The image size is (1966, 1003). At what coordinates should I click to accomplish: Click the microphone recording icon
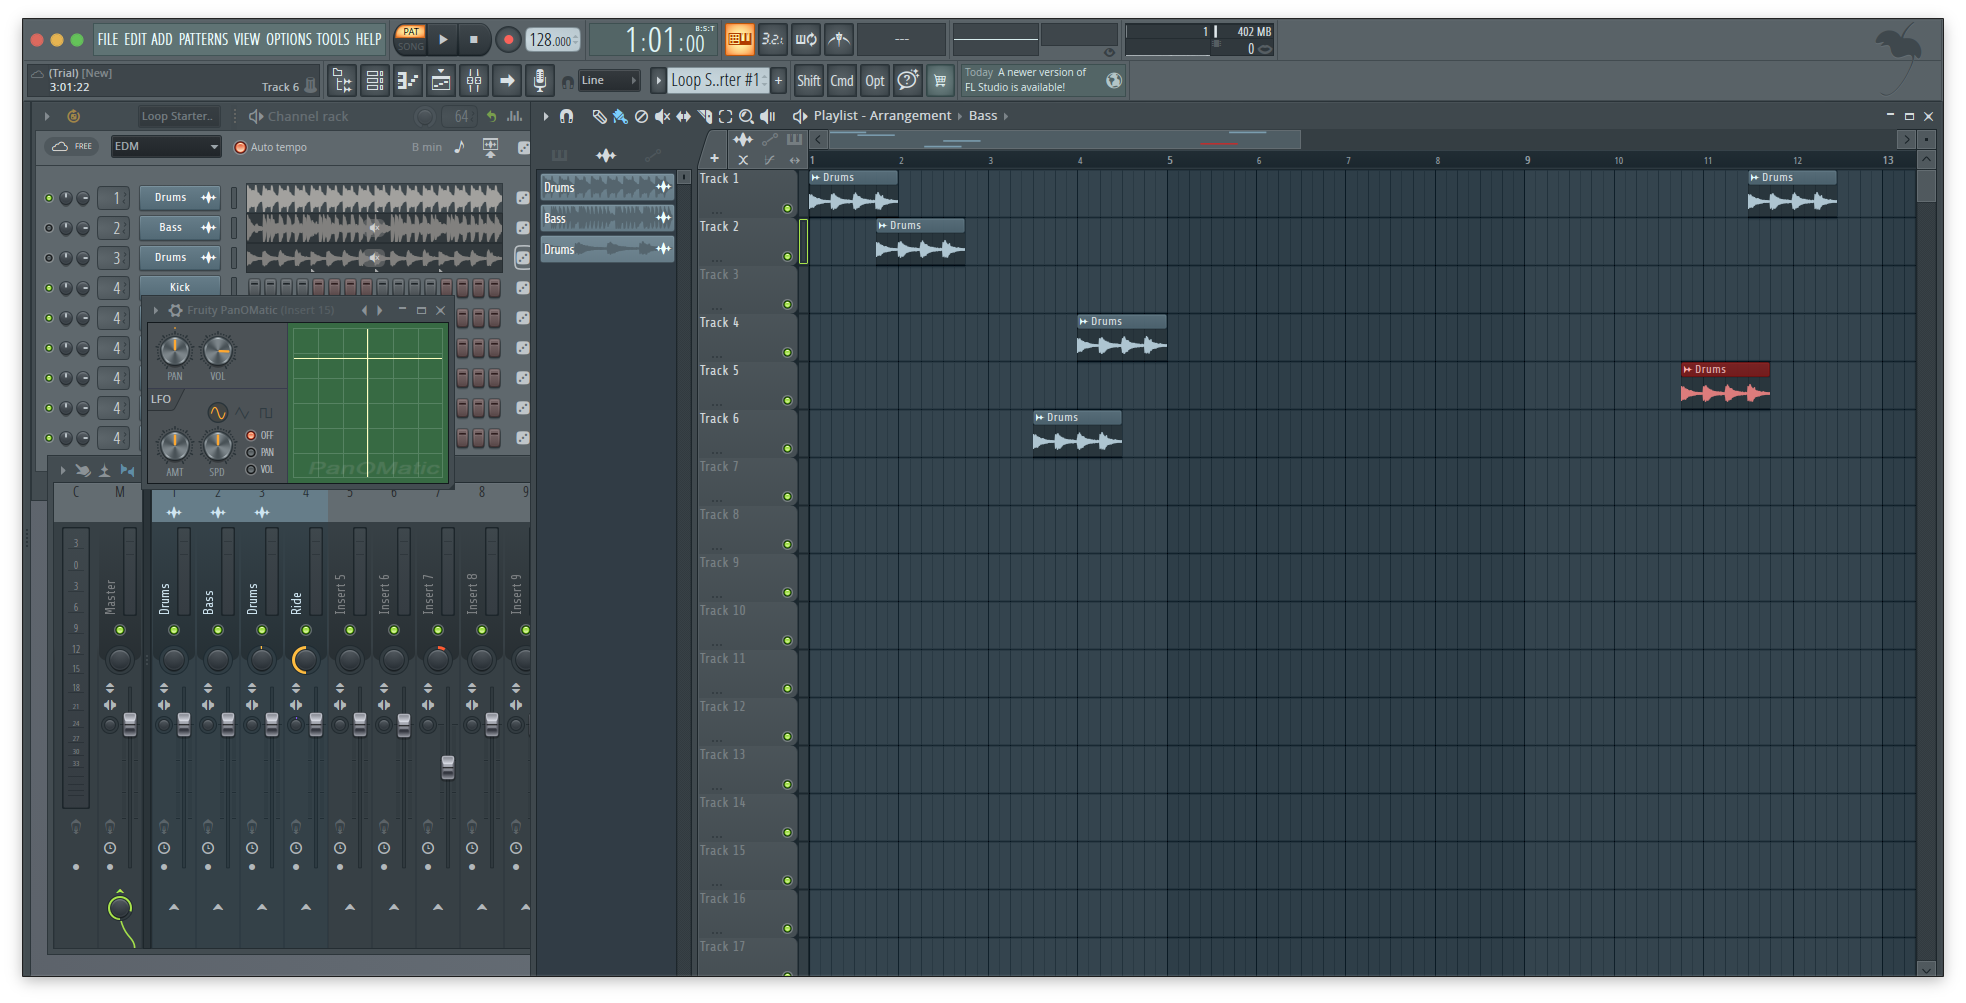tap(540, 81)
